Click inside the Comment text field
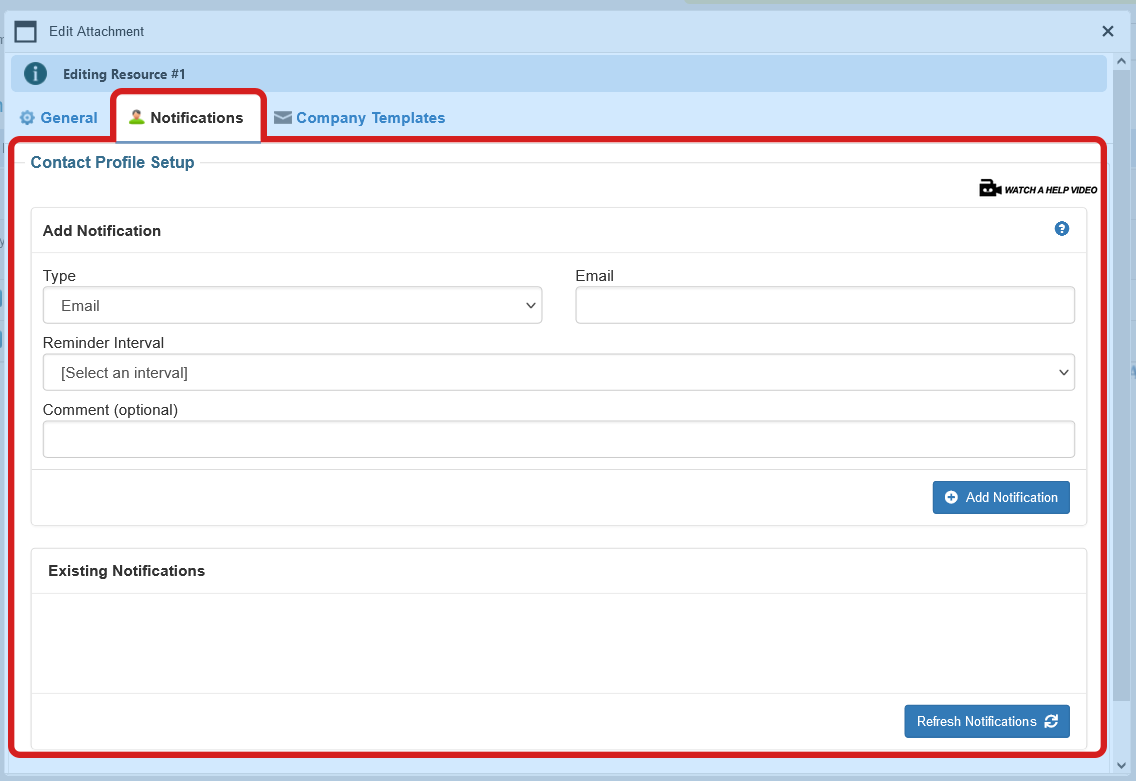 click(558, 439)
